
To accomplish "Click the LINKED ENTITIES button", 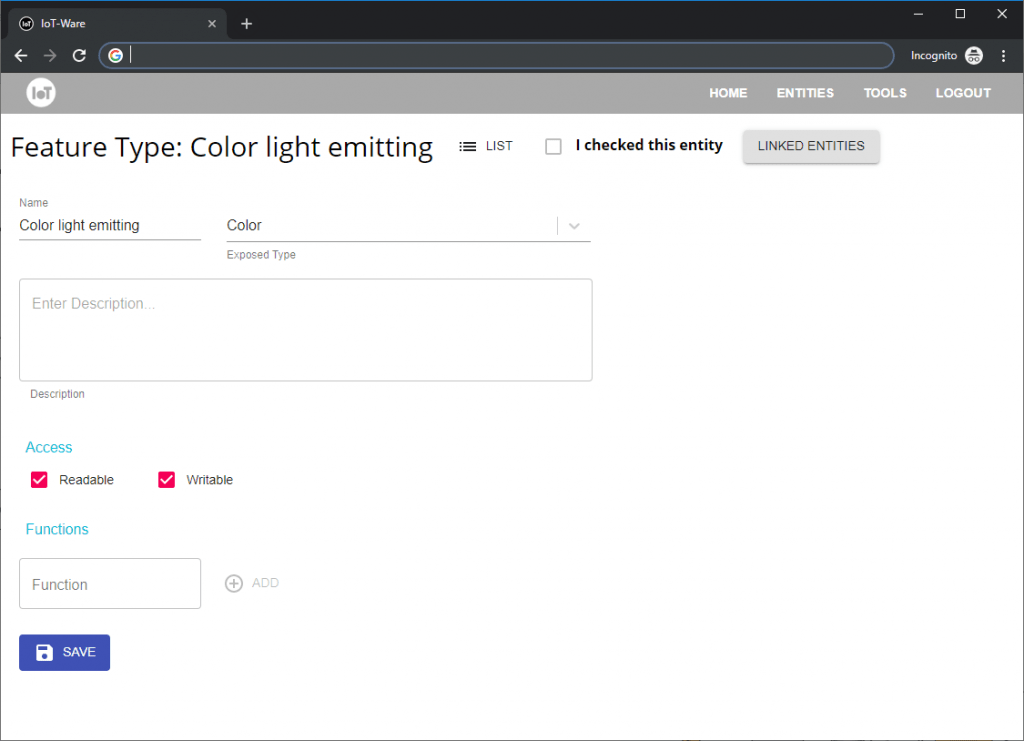I will coord(811,146).
